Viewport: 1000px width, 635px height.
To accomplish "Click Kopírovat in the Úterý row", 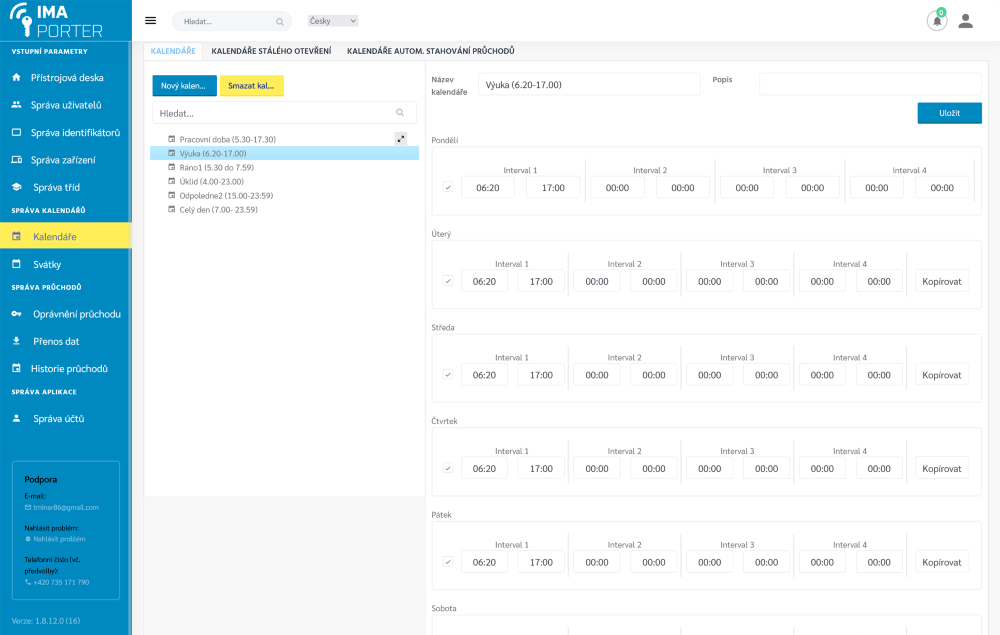I will point(941,281).
